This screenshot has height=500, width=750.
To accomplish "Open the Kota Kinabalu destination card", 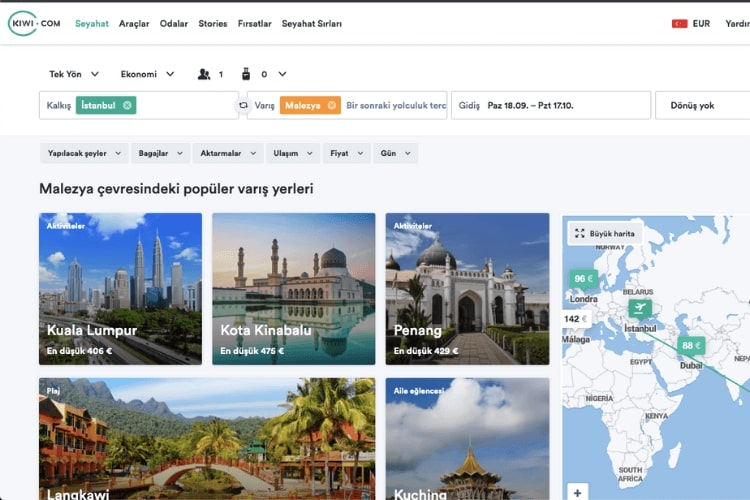I will click(294, 289).
